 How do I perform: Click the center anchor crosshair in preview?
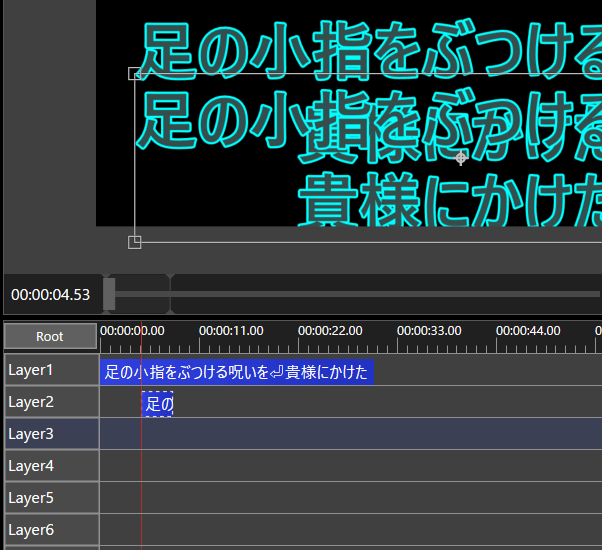click(461, 158)
